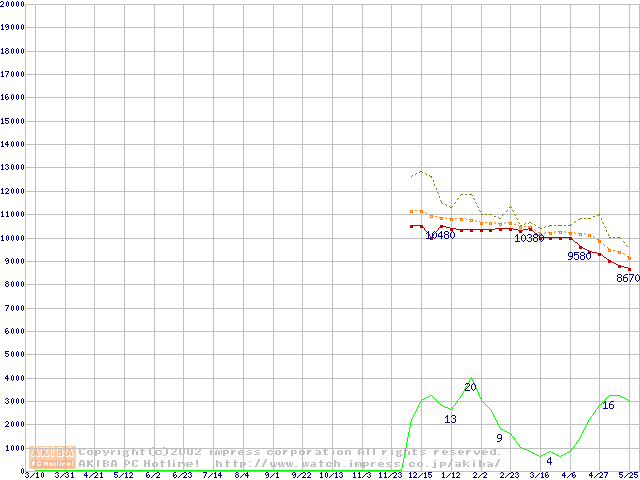Click the 8670 price data label

(627, 279)
